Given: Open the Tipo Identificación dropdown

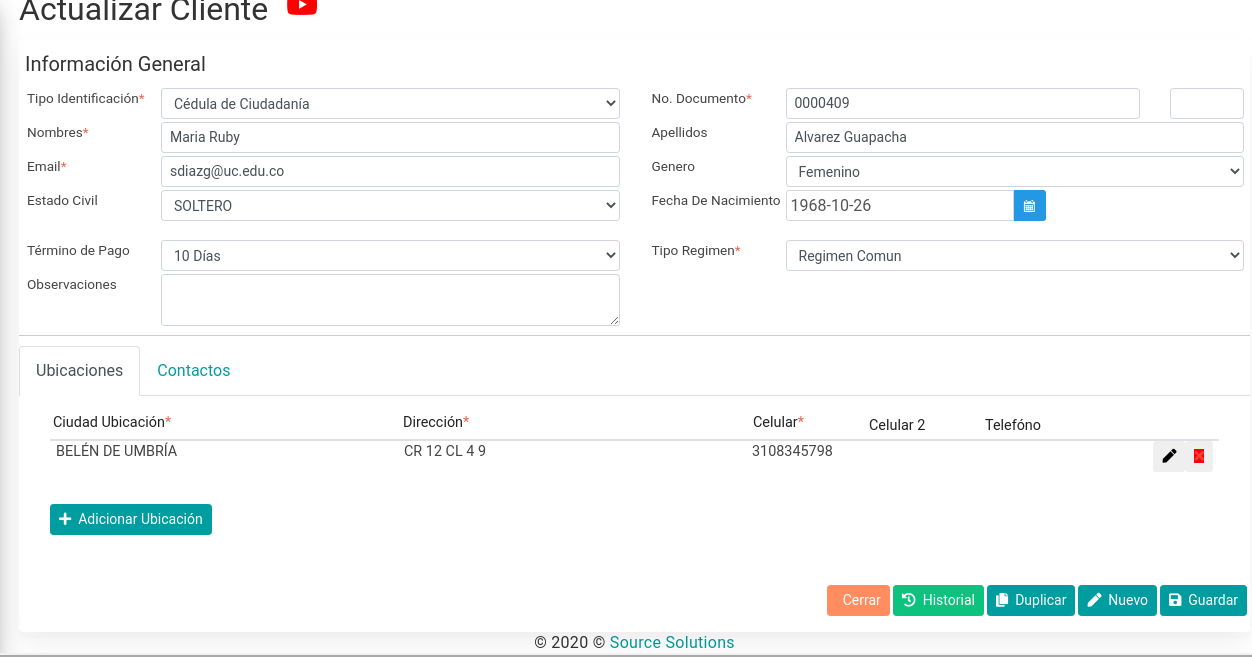Looking at the screenshot, I should [390, 103].
